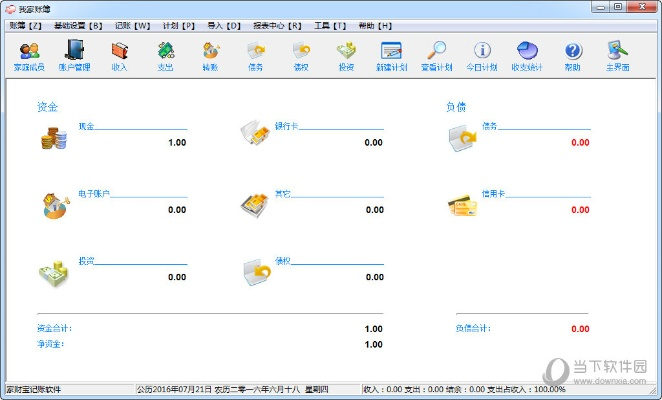Open 收支统计 pie chart toolbar icon

(527, 56)
